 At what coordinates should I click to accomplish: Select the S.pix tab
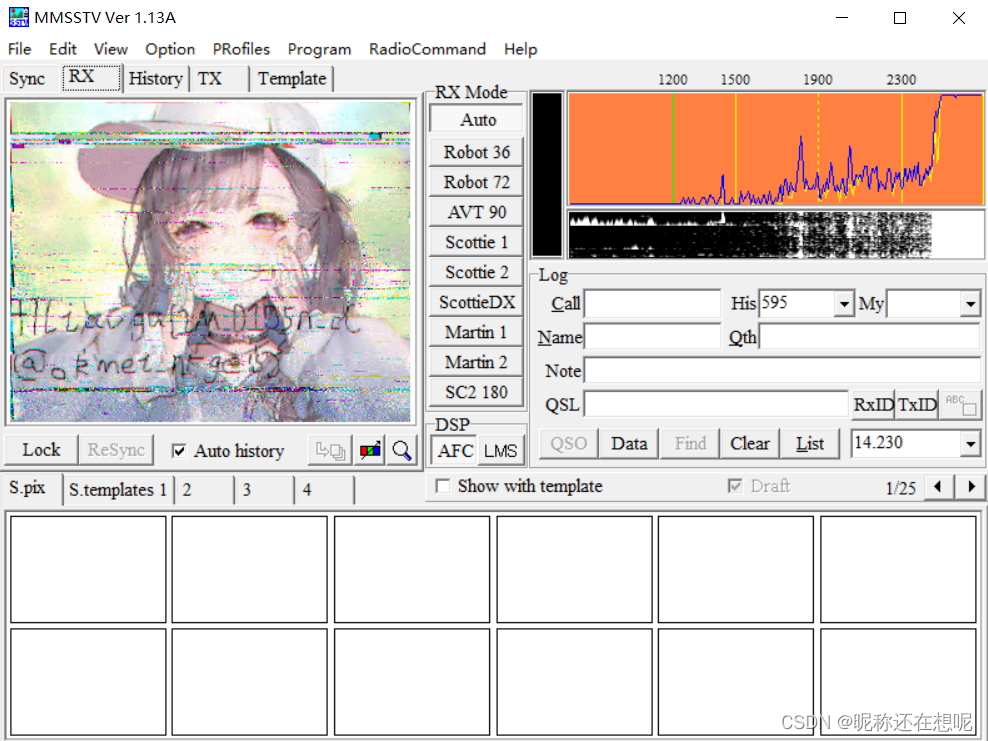coord(31,488)
